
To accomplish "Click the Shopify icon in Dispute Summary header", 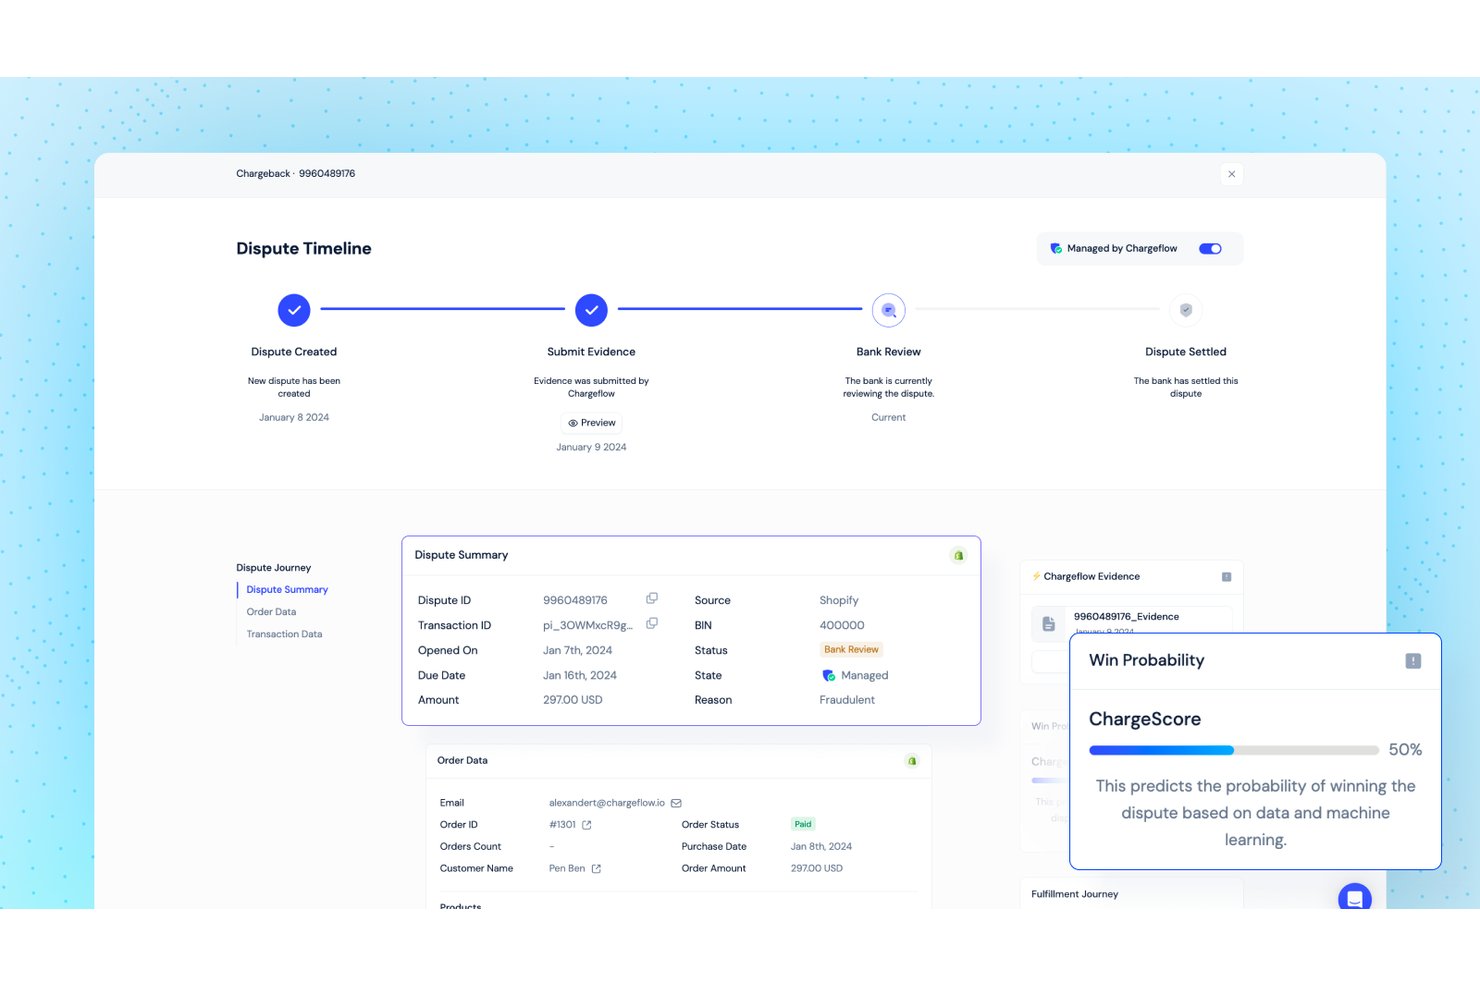I will [x=958, y=556].
